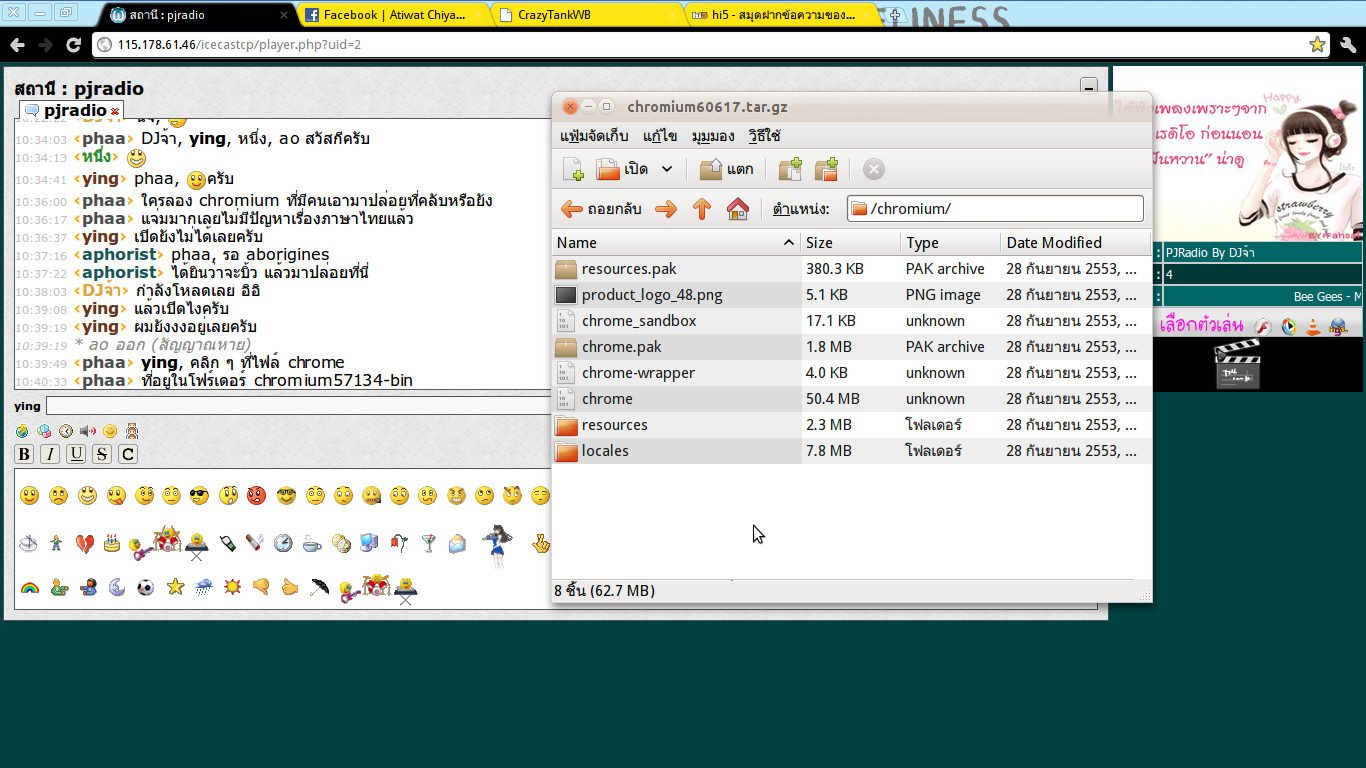Insert the black umbrella emoticon
1366x768 pixels.
point(319,587)
